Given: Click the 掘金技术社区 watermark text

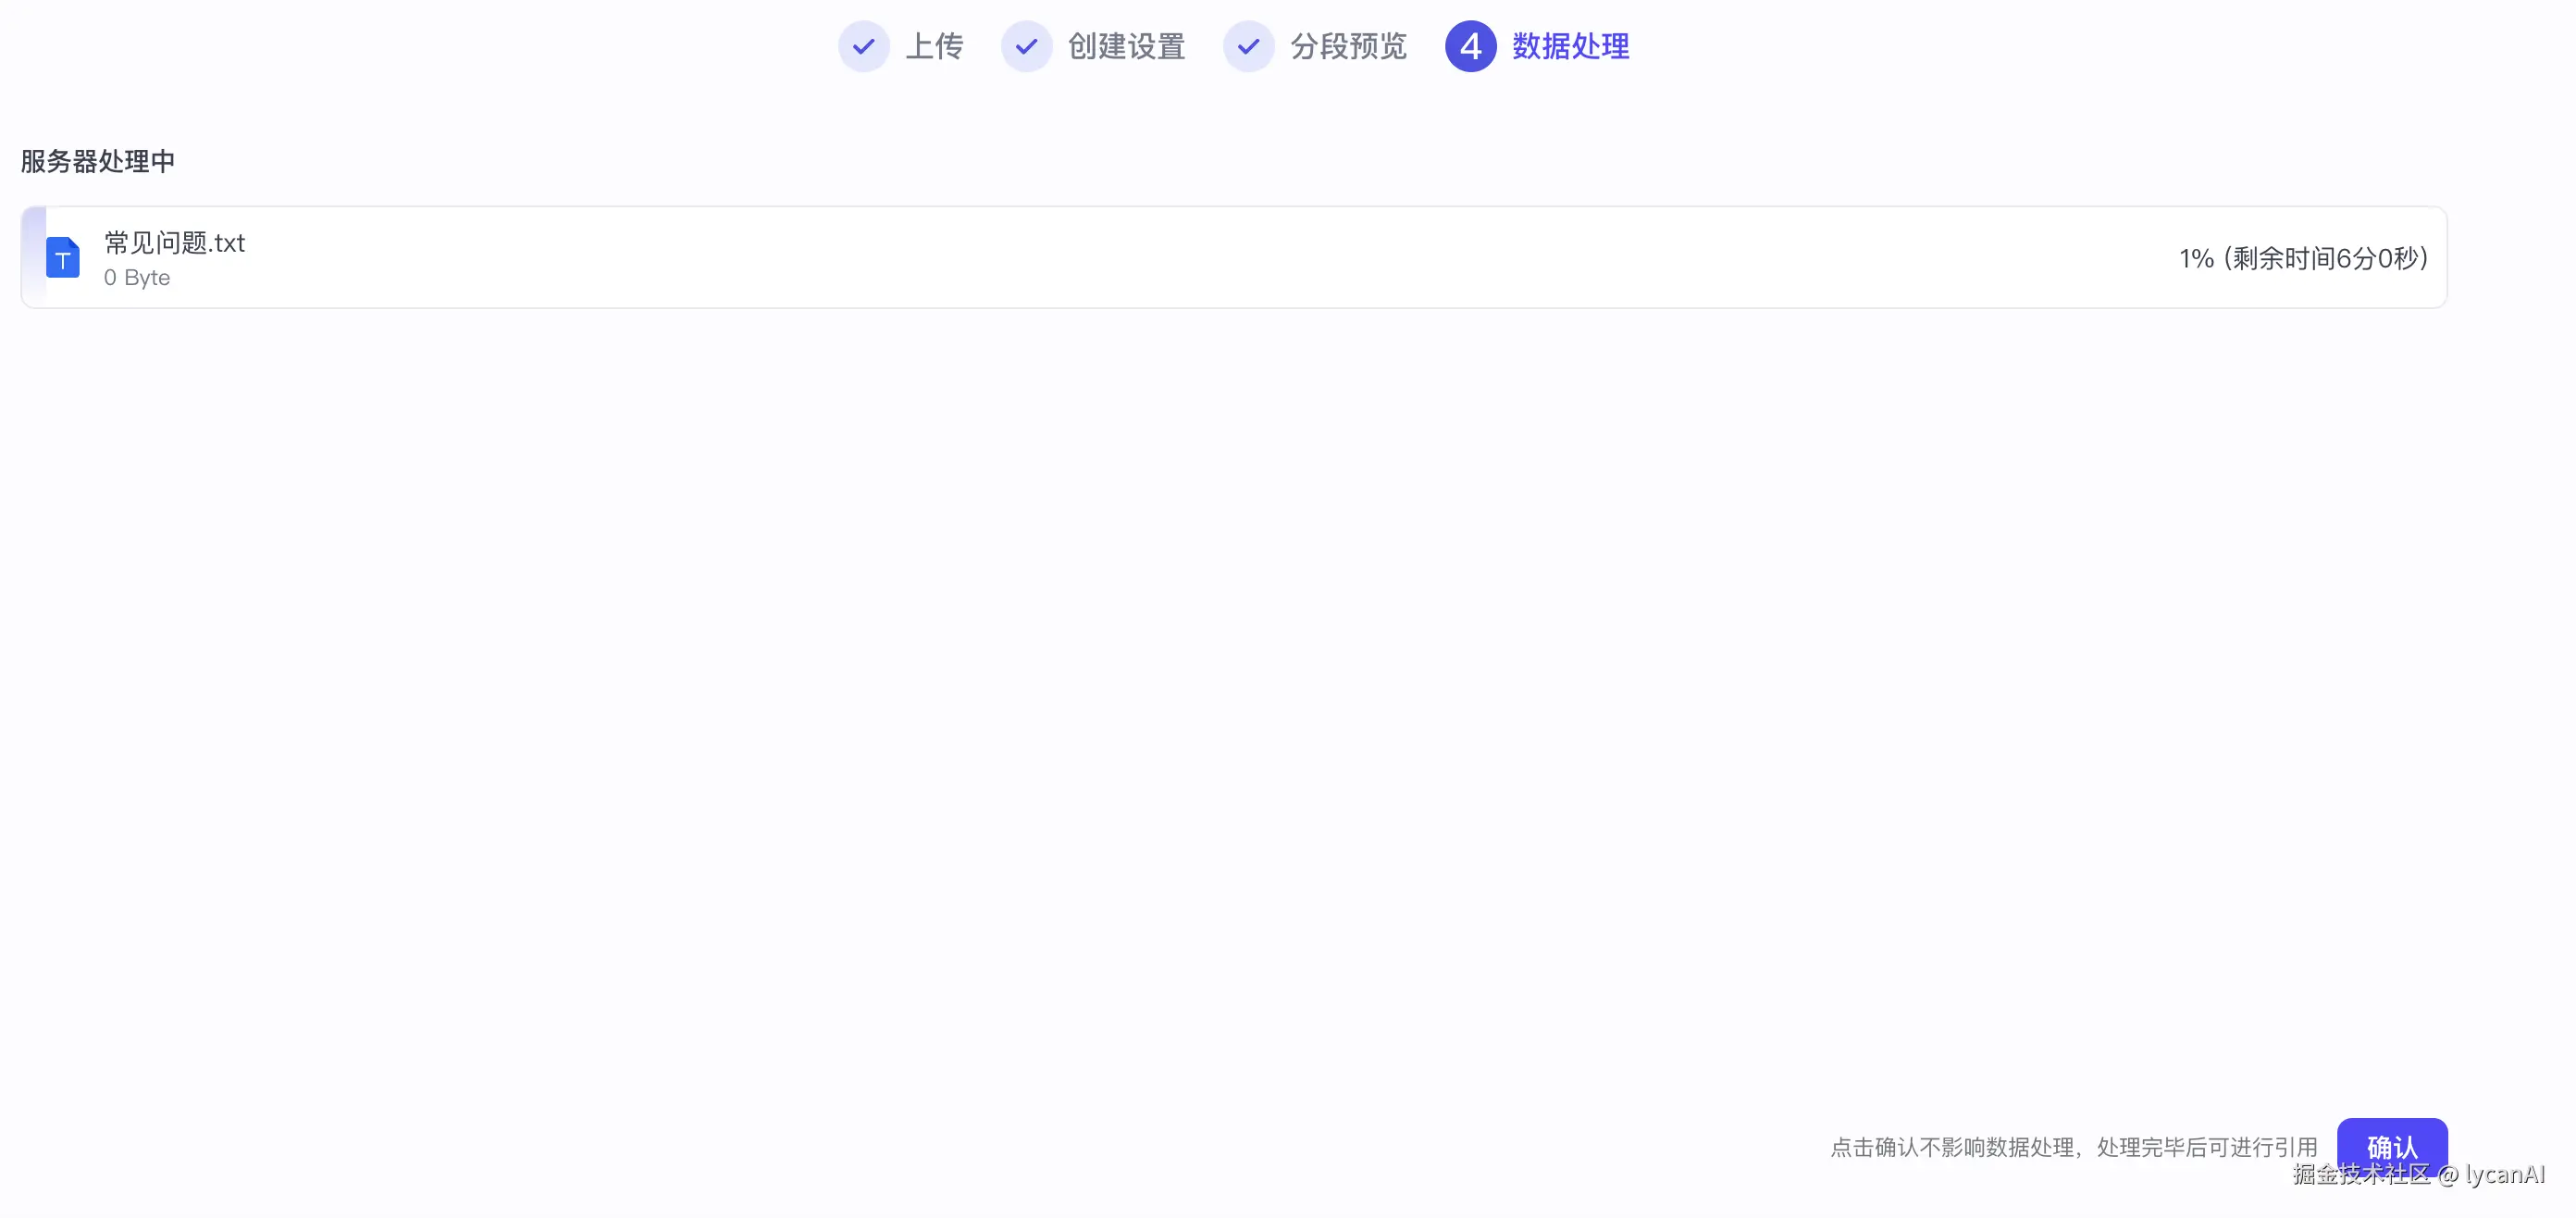Looking at the screenshot, I should 2360,1175.
